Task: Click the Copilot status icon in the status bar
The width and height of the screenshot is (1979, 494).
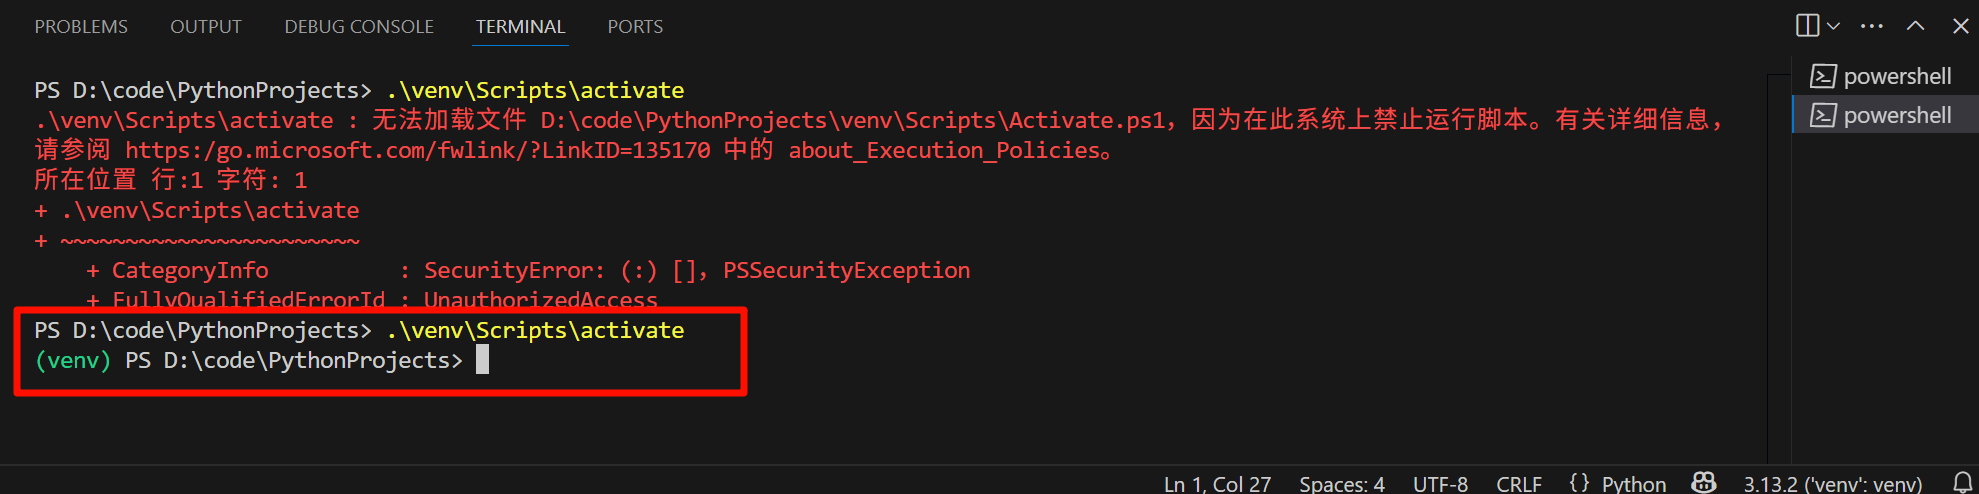Action: (x=1703, y=483)
